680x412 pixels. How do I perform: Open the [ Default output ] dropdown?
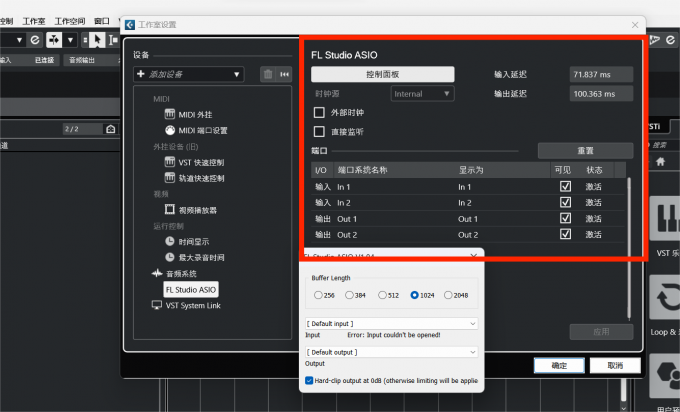[x=392, y=352]
